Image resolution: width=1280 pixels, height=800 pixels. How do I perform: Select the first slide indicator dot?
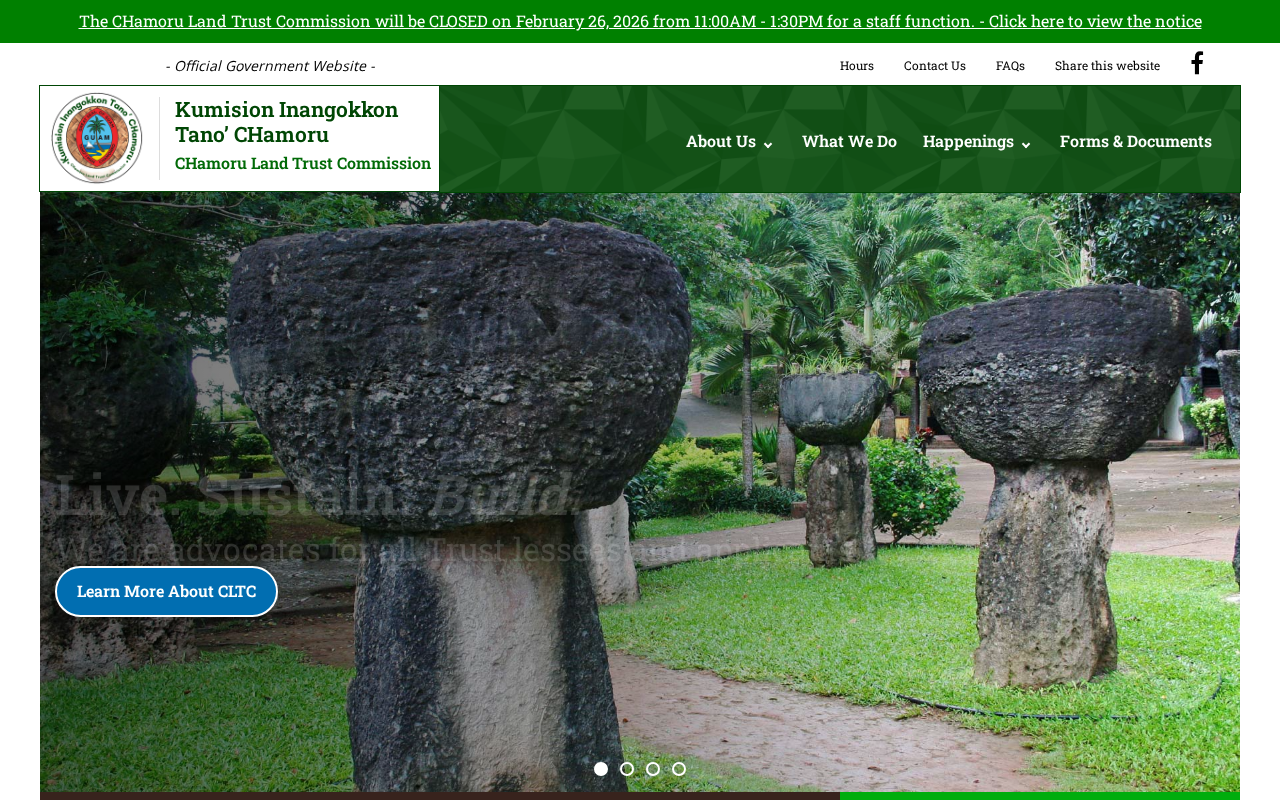point(601,769)
